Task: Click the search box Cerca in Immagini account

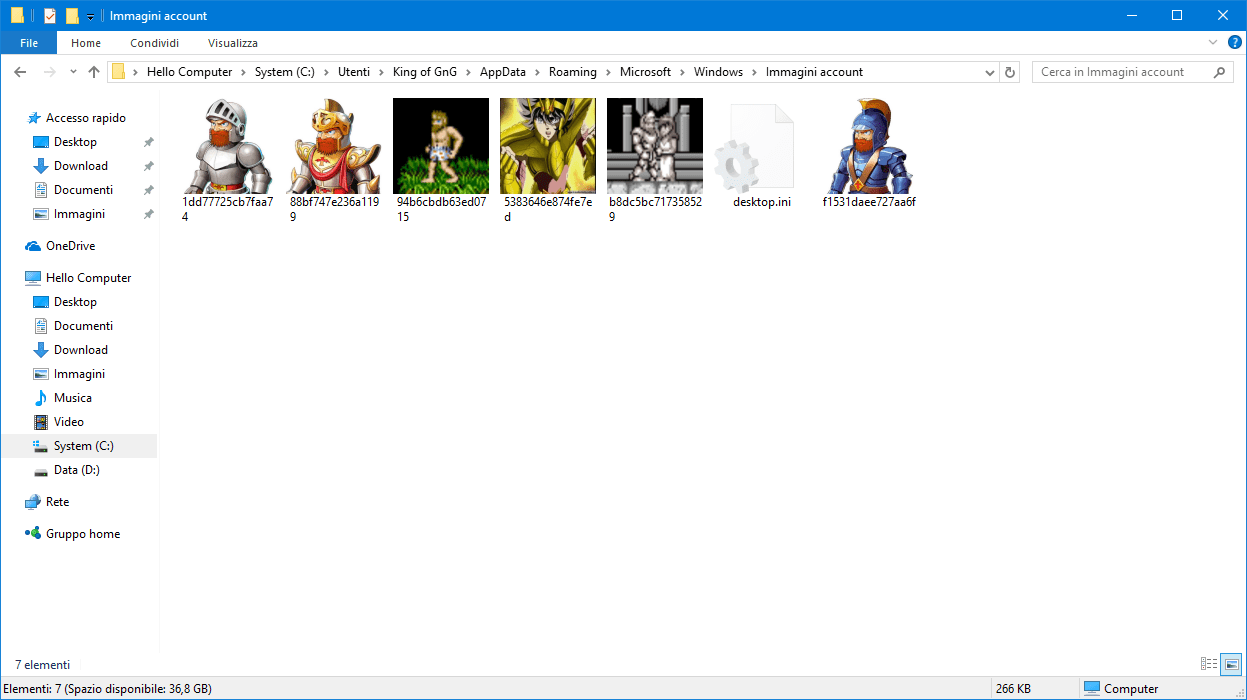Action: 1120,72
